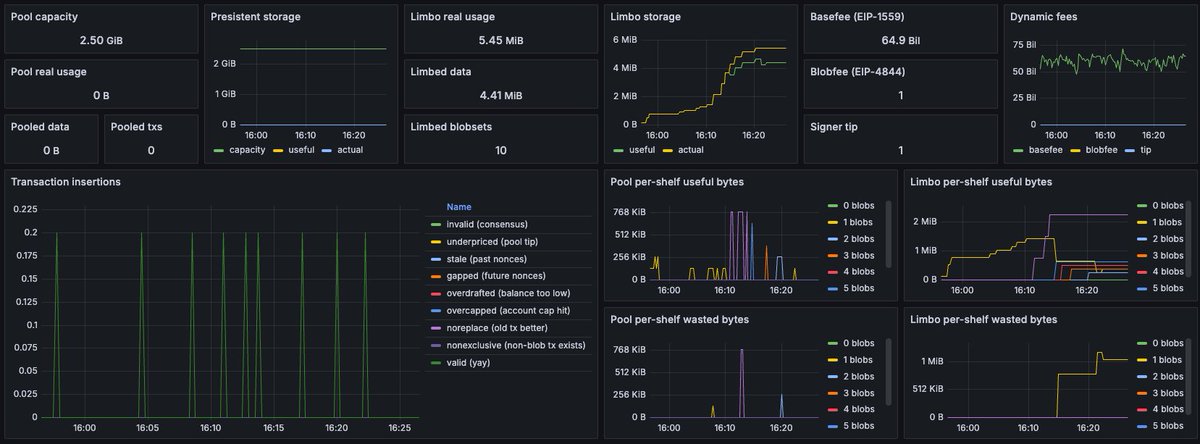Click the Basefee (EIP-1559) panel title
The height and width of the screenshot is (444, 1200).
pyautogui.click(x=856, y=17)
